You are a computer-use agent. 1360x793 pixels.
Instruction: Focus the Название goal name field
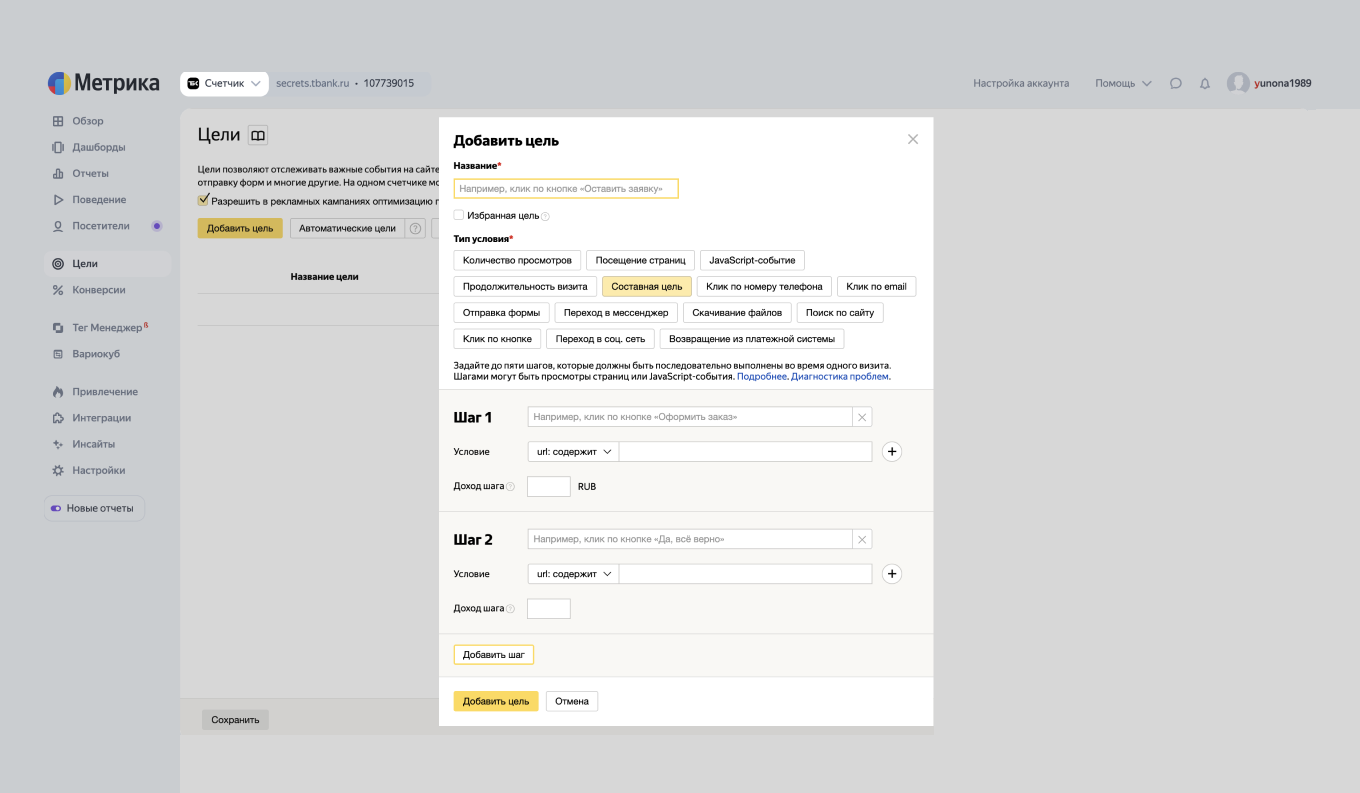coord(566,189)
